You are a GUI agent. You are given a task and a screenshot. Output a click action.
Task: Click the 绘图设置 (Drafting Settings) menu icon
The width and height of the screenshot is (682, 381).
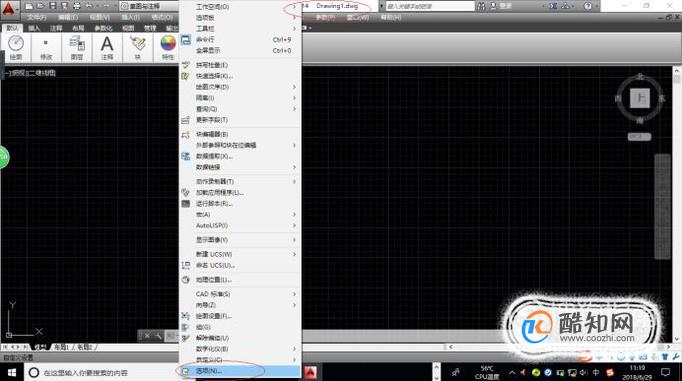point(186,316)
